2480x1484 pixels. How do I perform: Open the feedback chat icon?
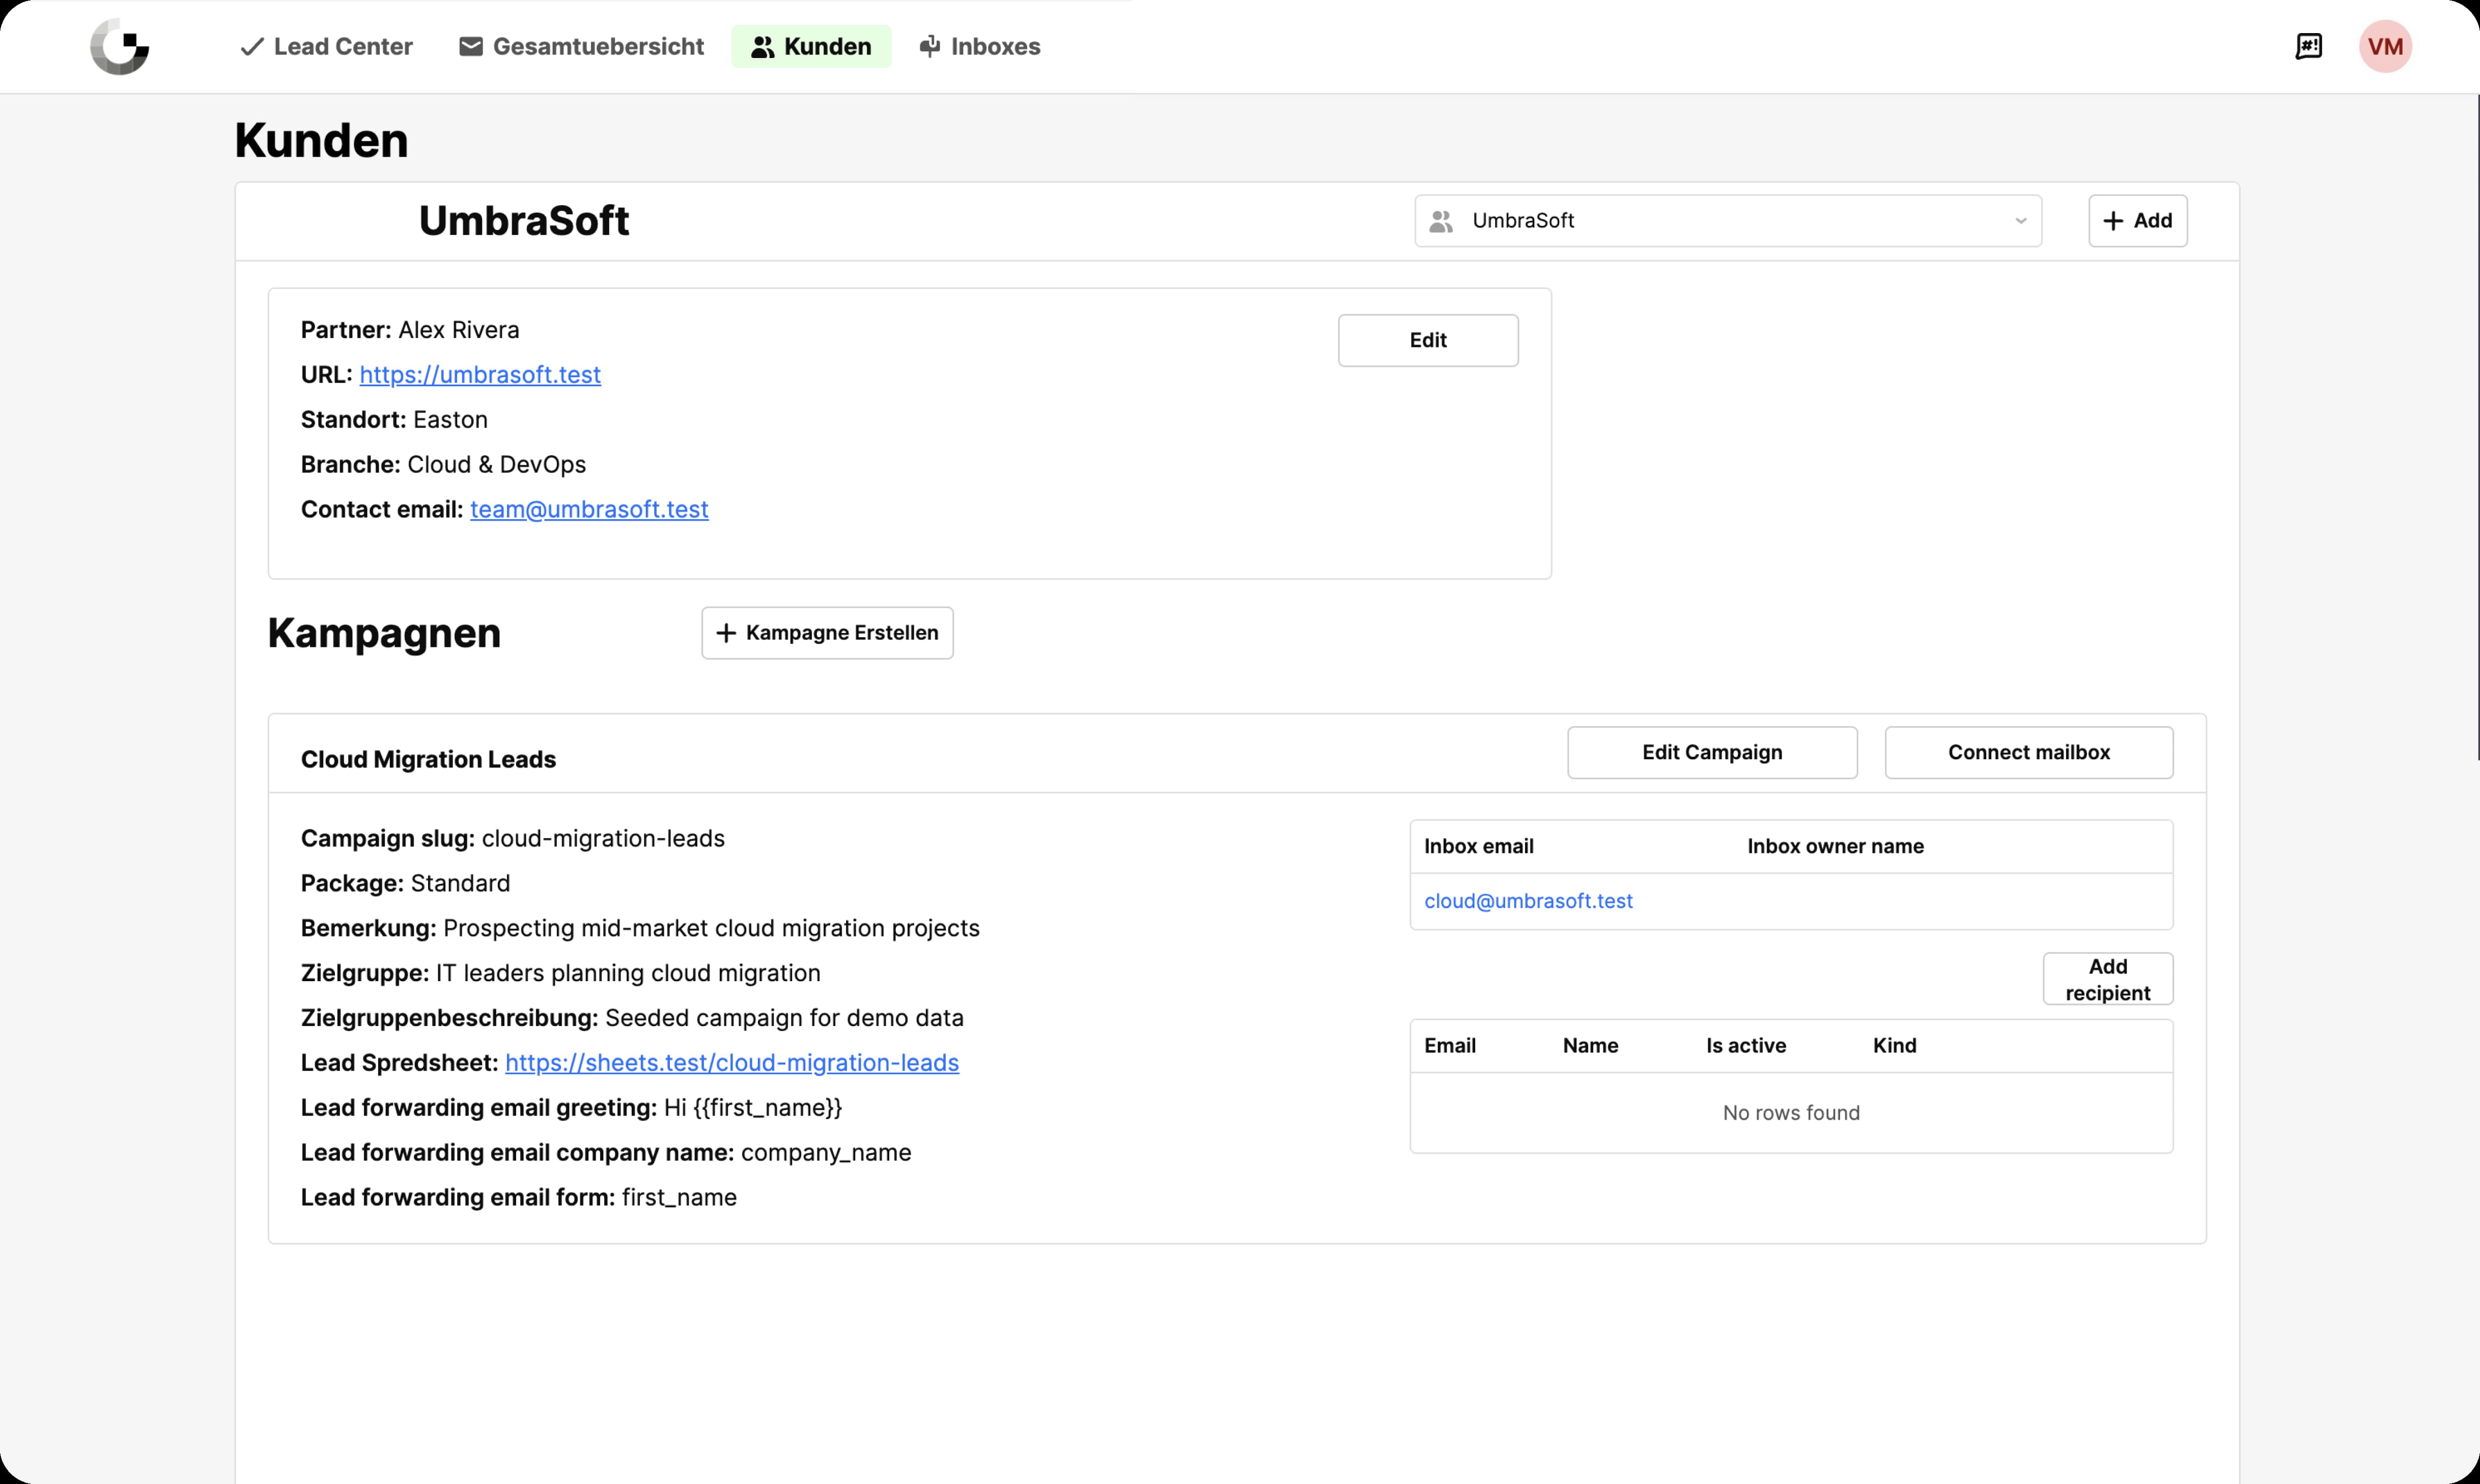[2308, 46]
